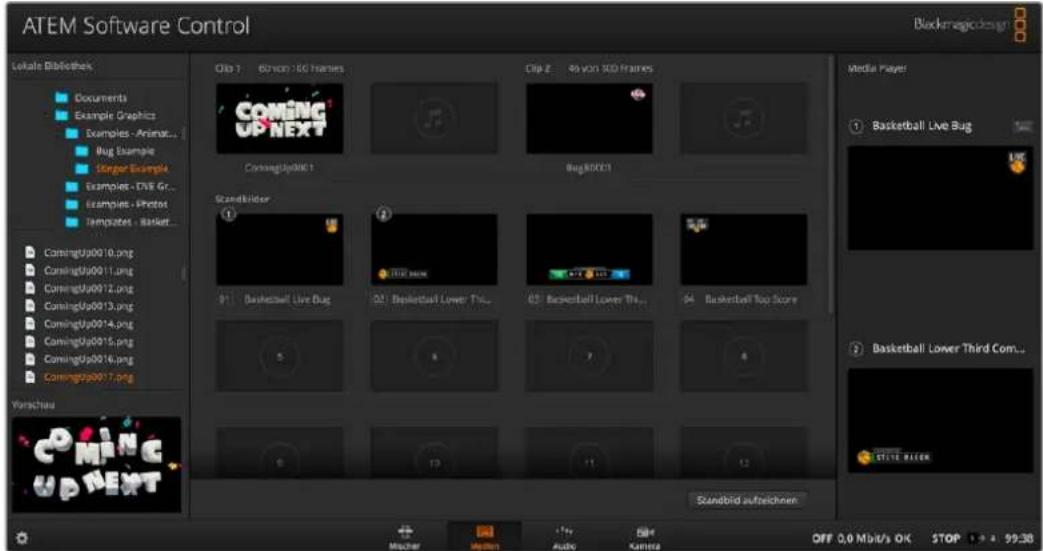Select still 02 Basketball Lower Third
The width and height of the screenshot is (1043, 551).
[x=434, y=250]
